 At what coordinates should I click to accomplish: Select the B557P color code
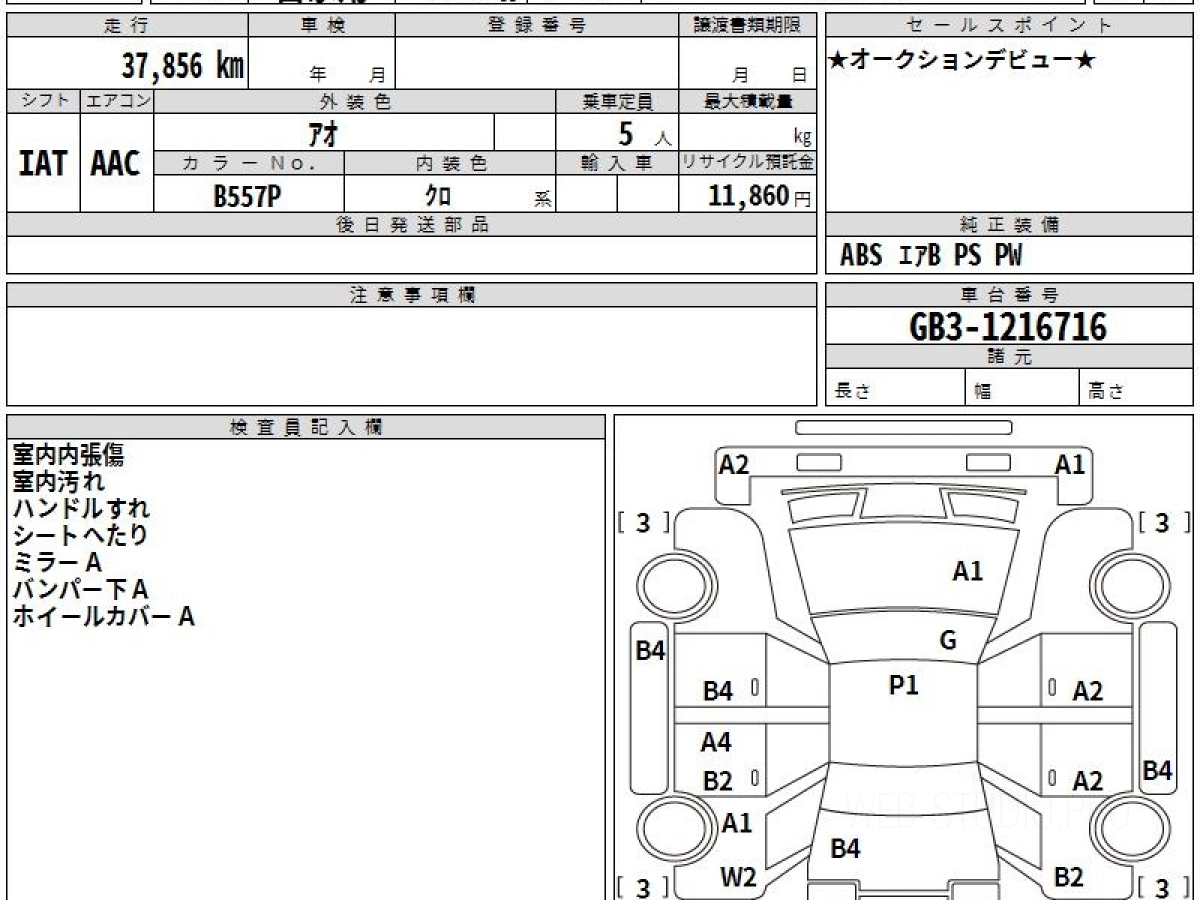coord(247,196)
